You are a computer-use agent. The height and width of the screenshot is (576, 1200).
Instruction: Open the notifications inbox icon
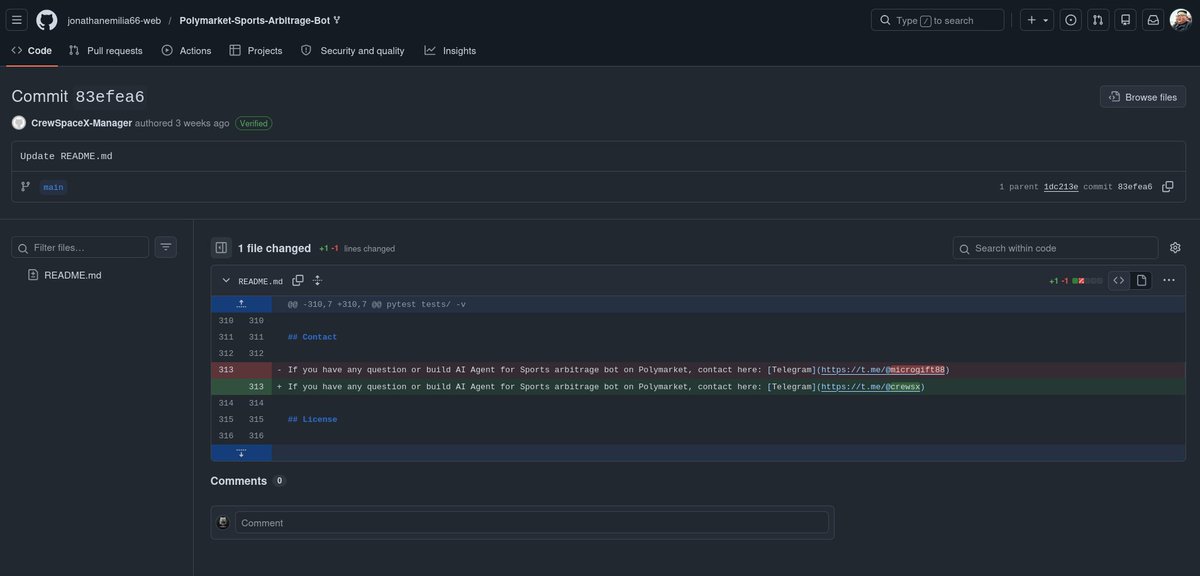(1153, 20)
